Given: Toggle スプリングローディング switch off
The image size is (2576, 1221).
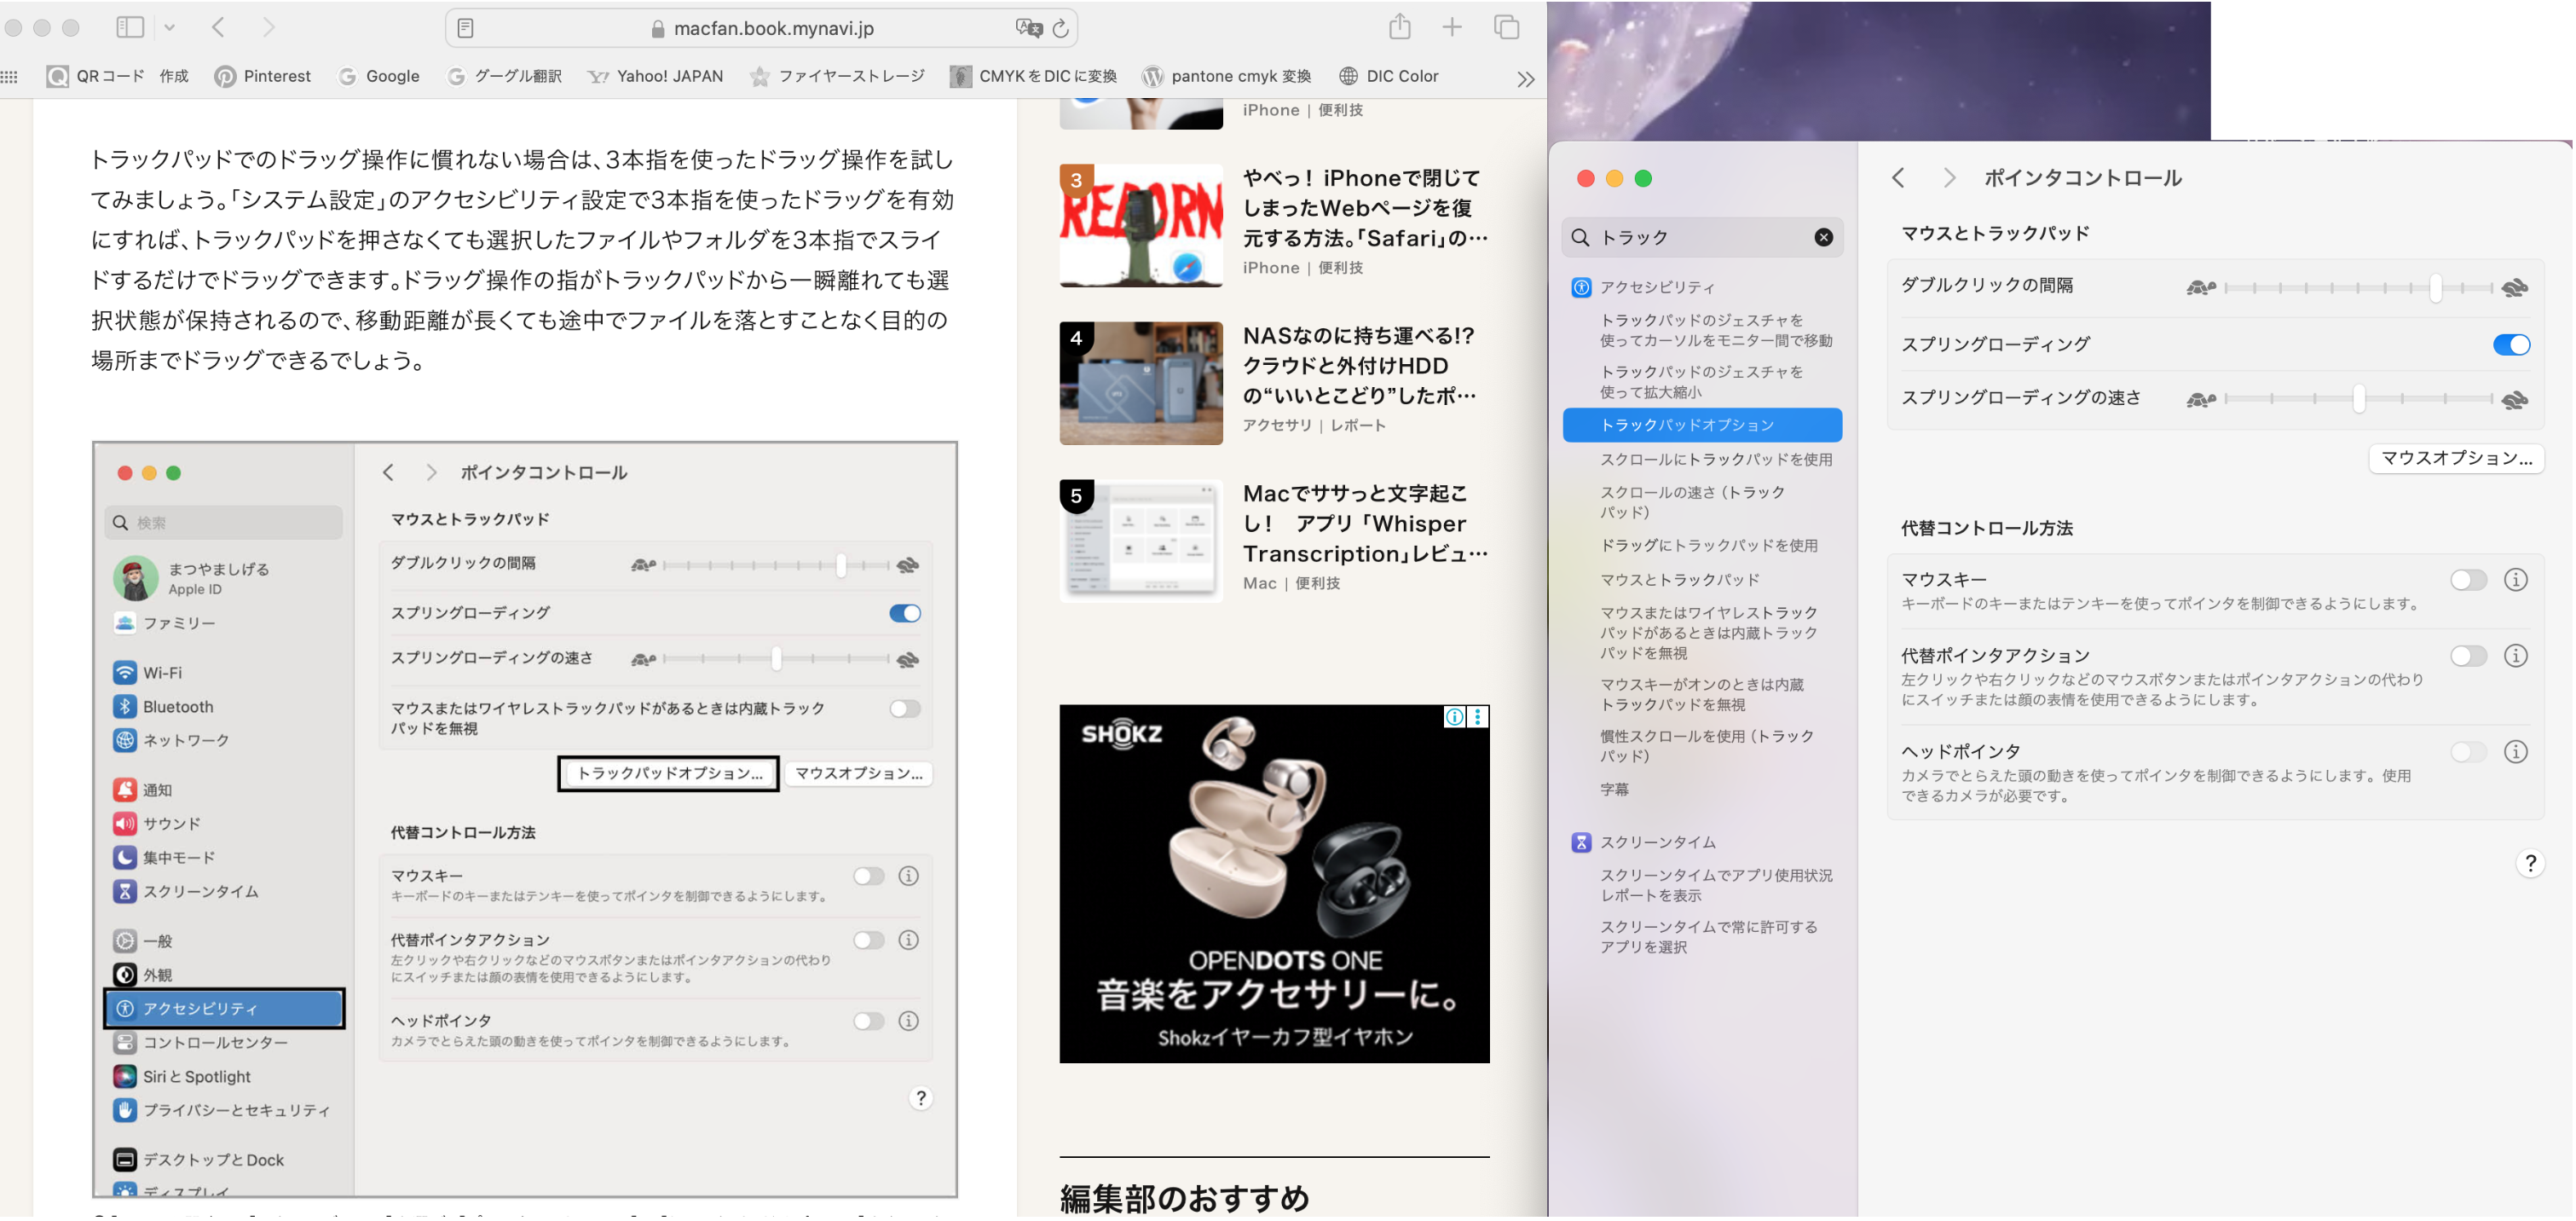Looking at the screenshot, I should 2510,345.
